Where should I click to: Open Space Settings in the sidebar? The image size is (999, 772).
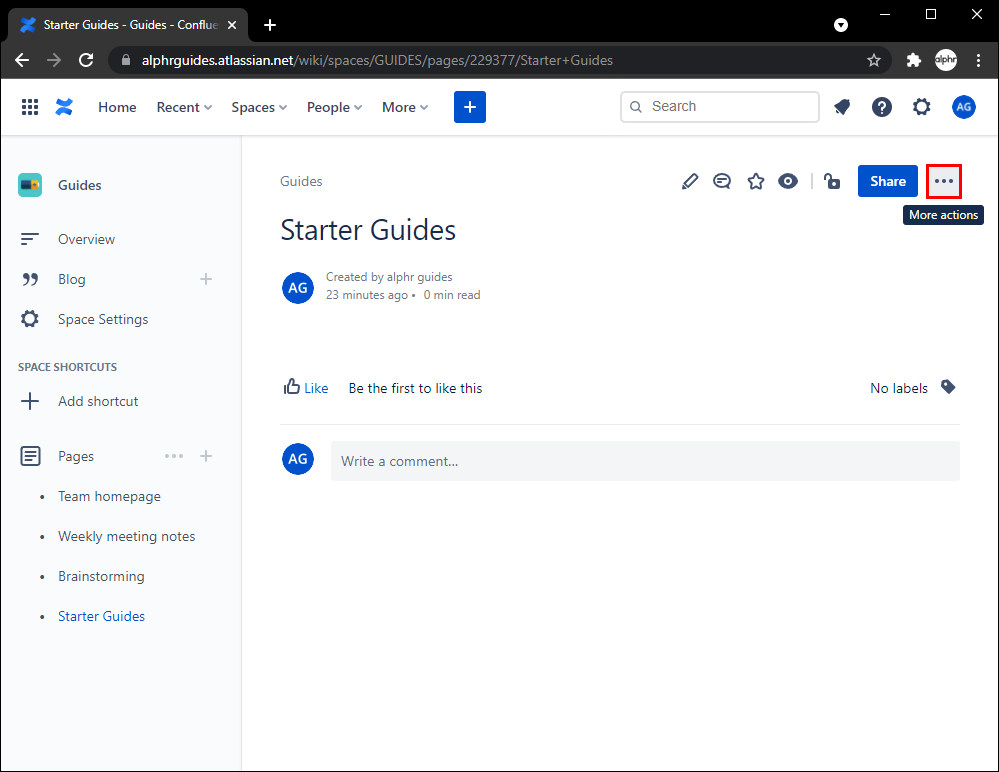tap(102, 319)
